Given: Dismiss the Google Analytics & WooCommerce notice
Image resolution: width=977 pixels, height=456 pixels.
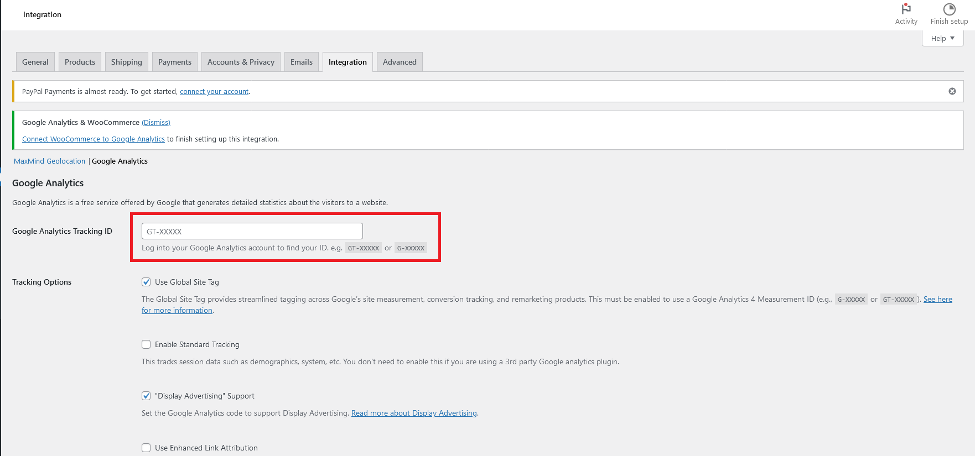Looking at the screenshot, I should pyautogui.click(x=156, y=122).
